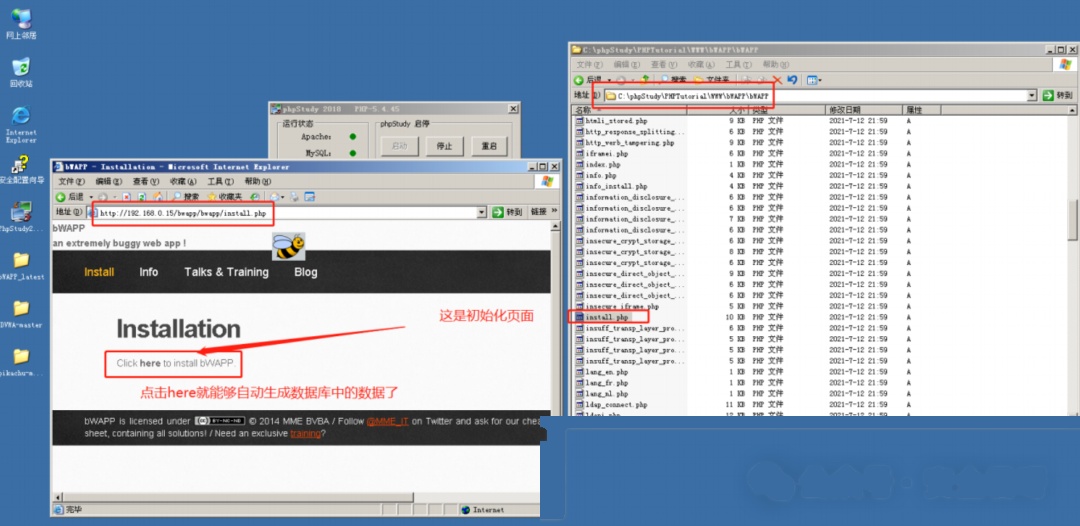Screen dimensions: 1080x526
Task: Click red Delete X in Explorer toolbar
Action: pyautogui.click(x=777, y=80)
